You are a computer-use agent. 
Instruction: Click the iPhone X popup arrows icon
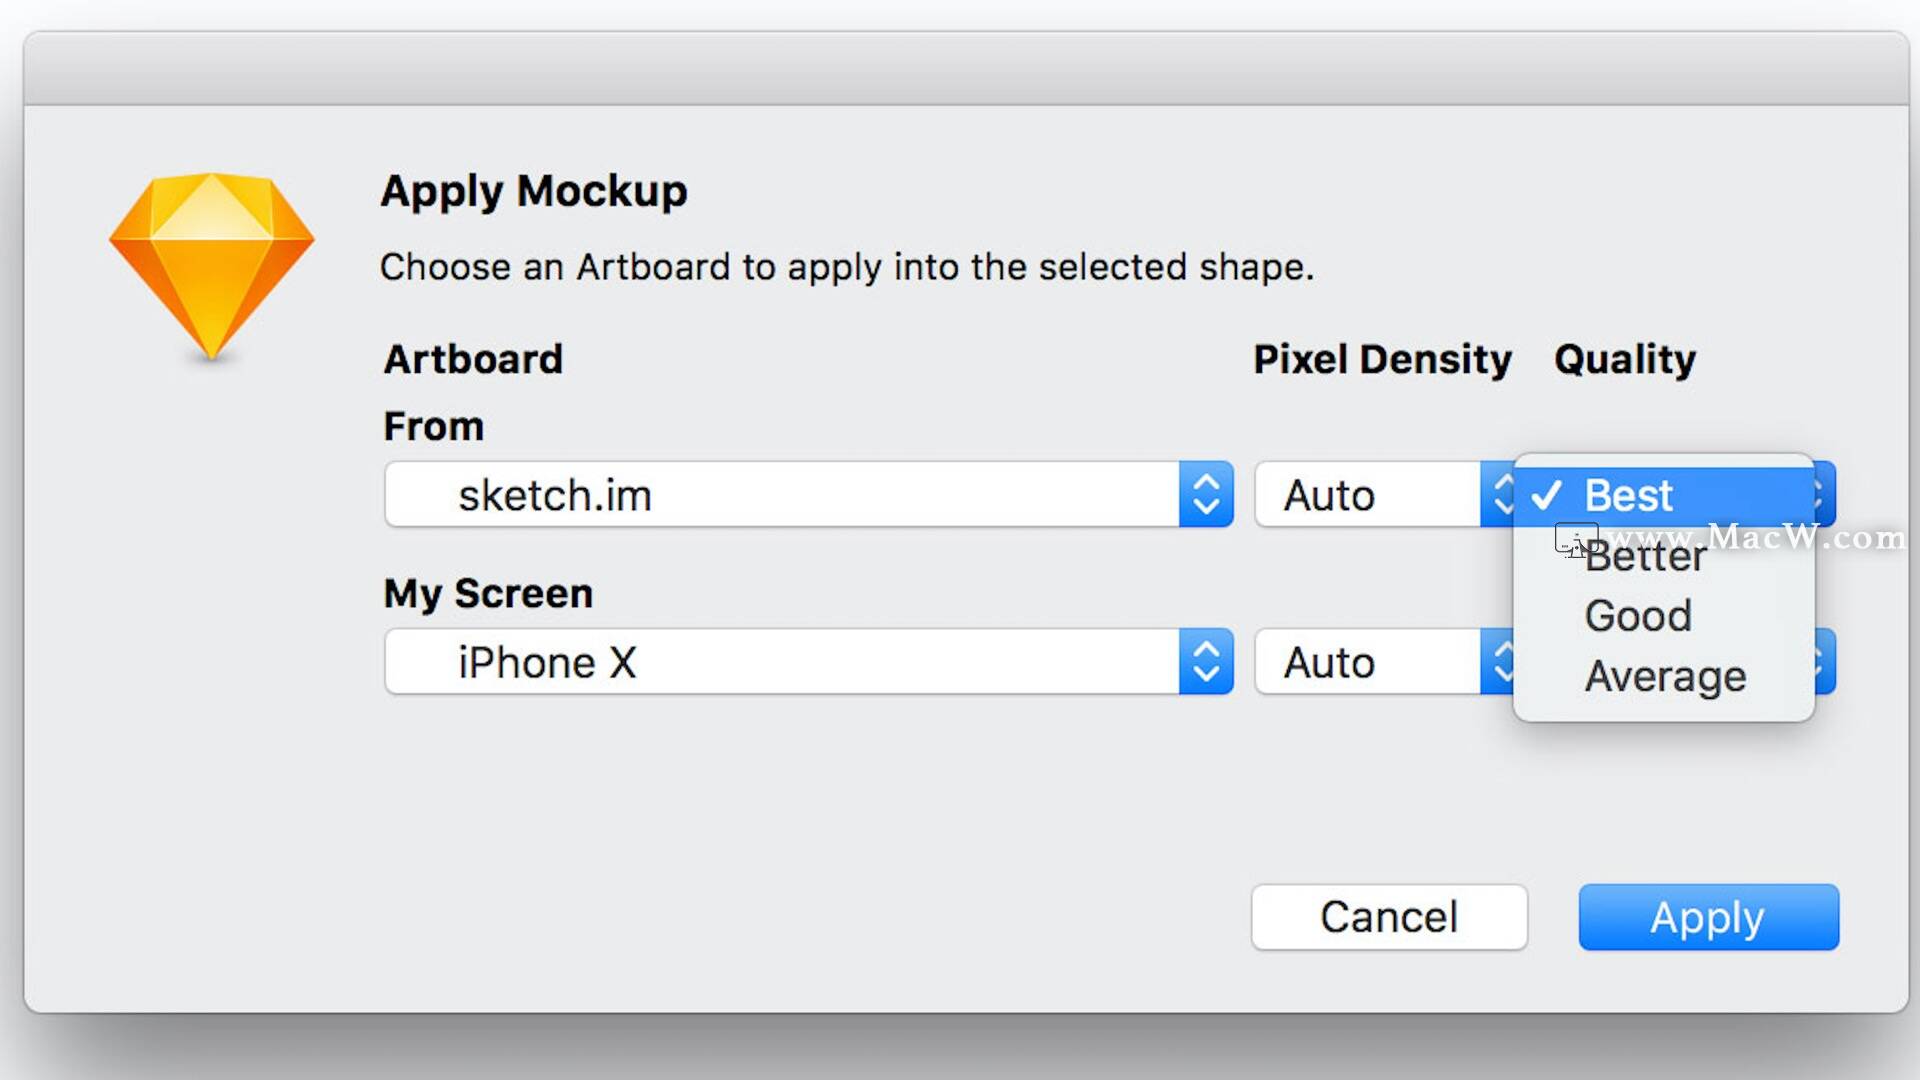pos(1206,662)
